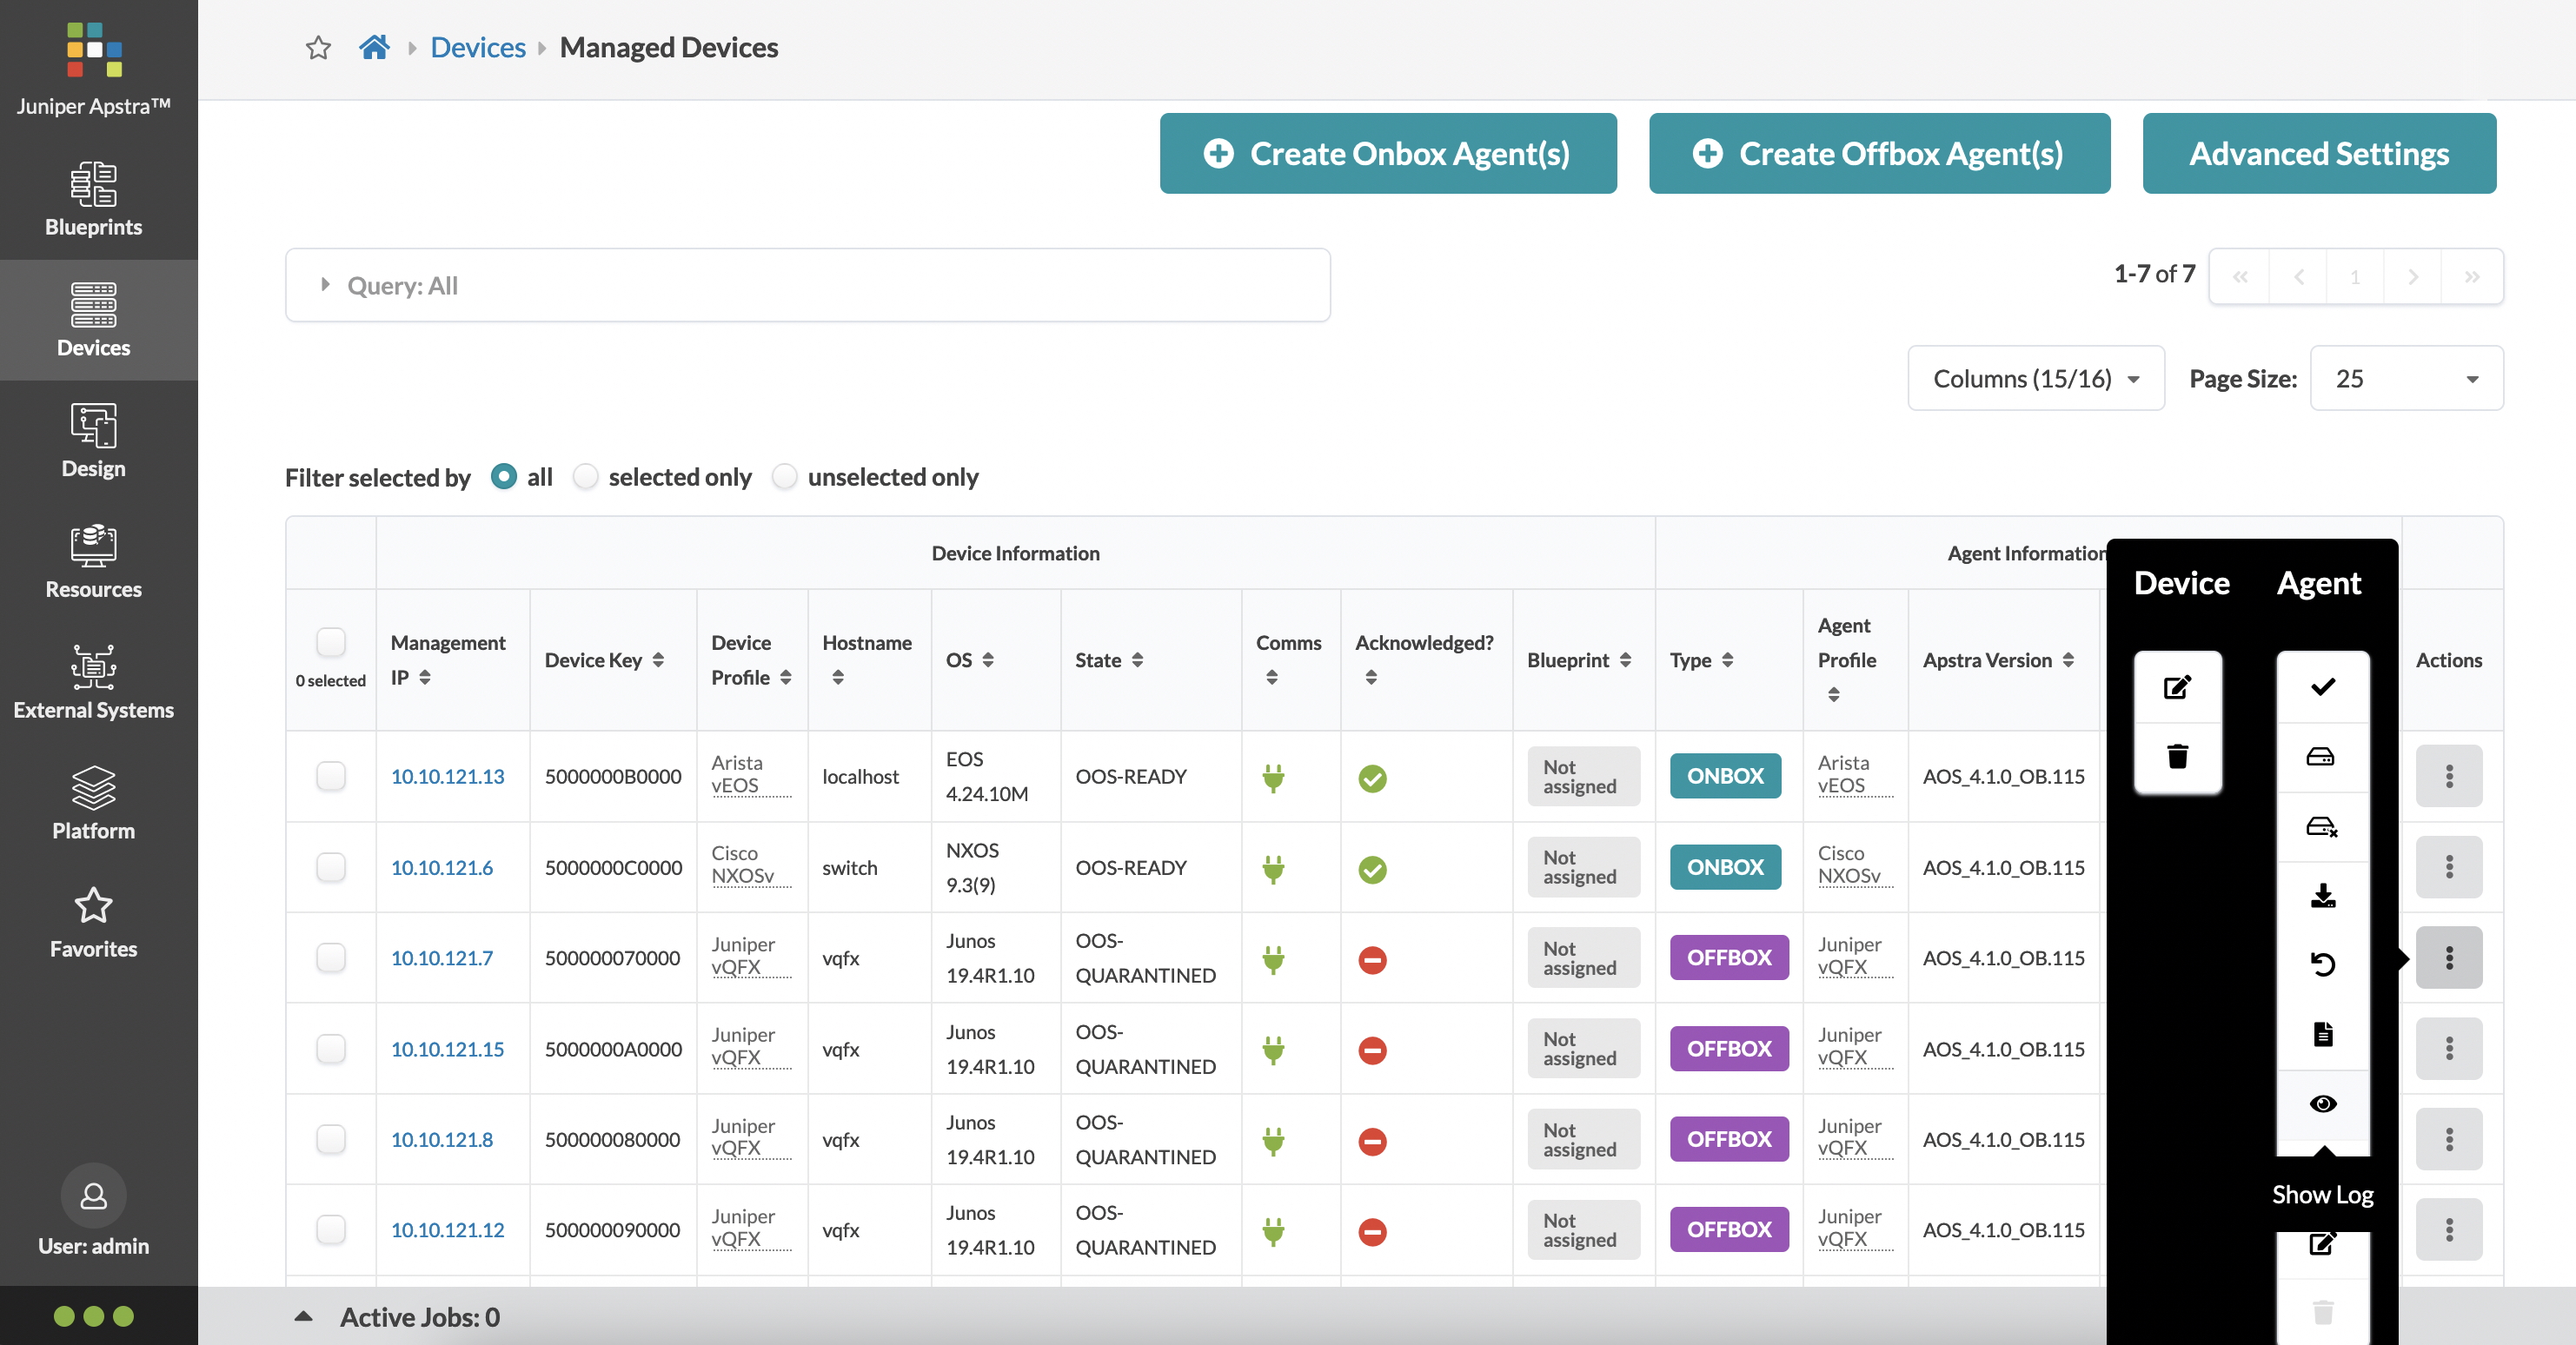This screenshot has width=2576, height=1345.
Task: Click the OFFBOX badge for row 10.10.121.15
Action: pyautogui.click(x=1729, y=1048)
